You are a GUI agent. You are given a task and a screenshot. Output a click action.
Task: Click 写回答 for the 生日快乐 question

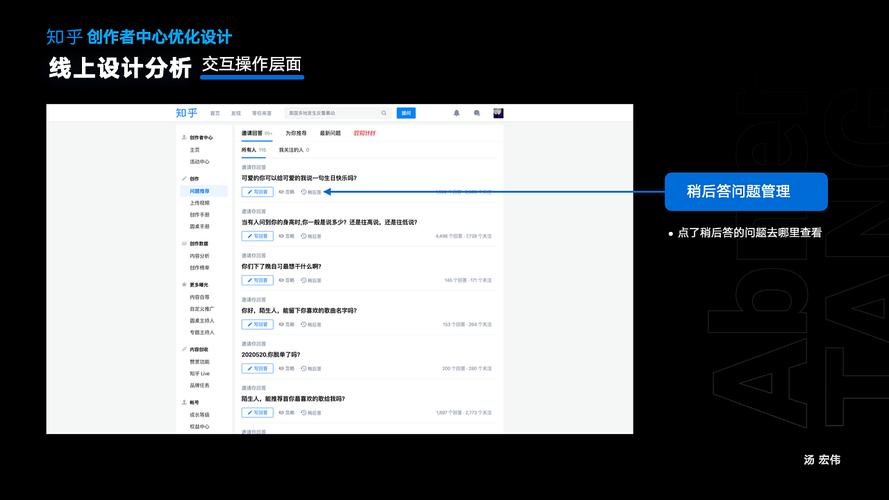pos(257,192)
